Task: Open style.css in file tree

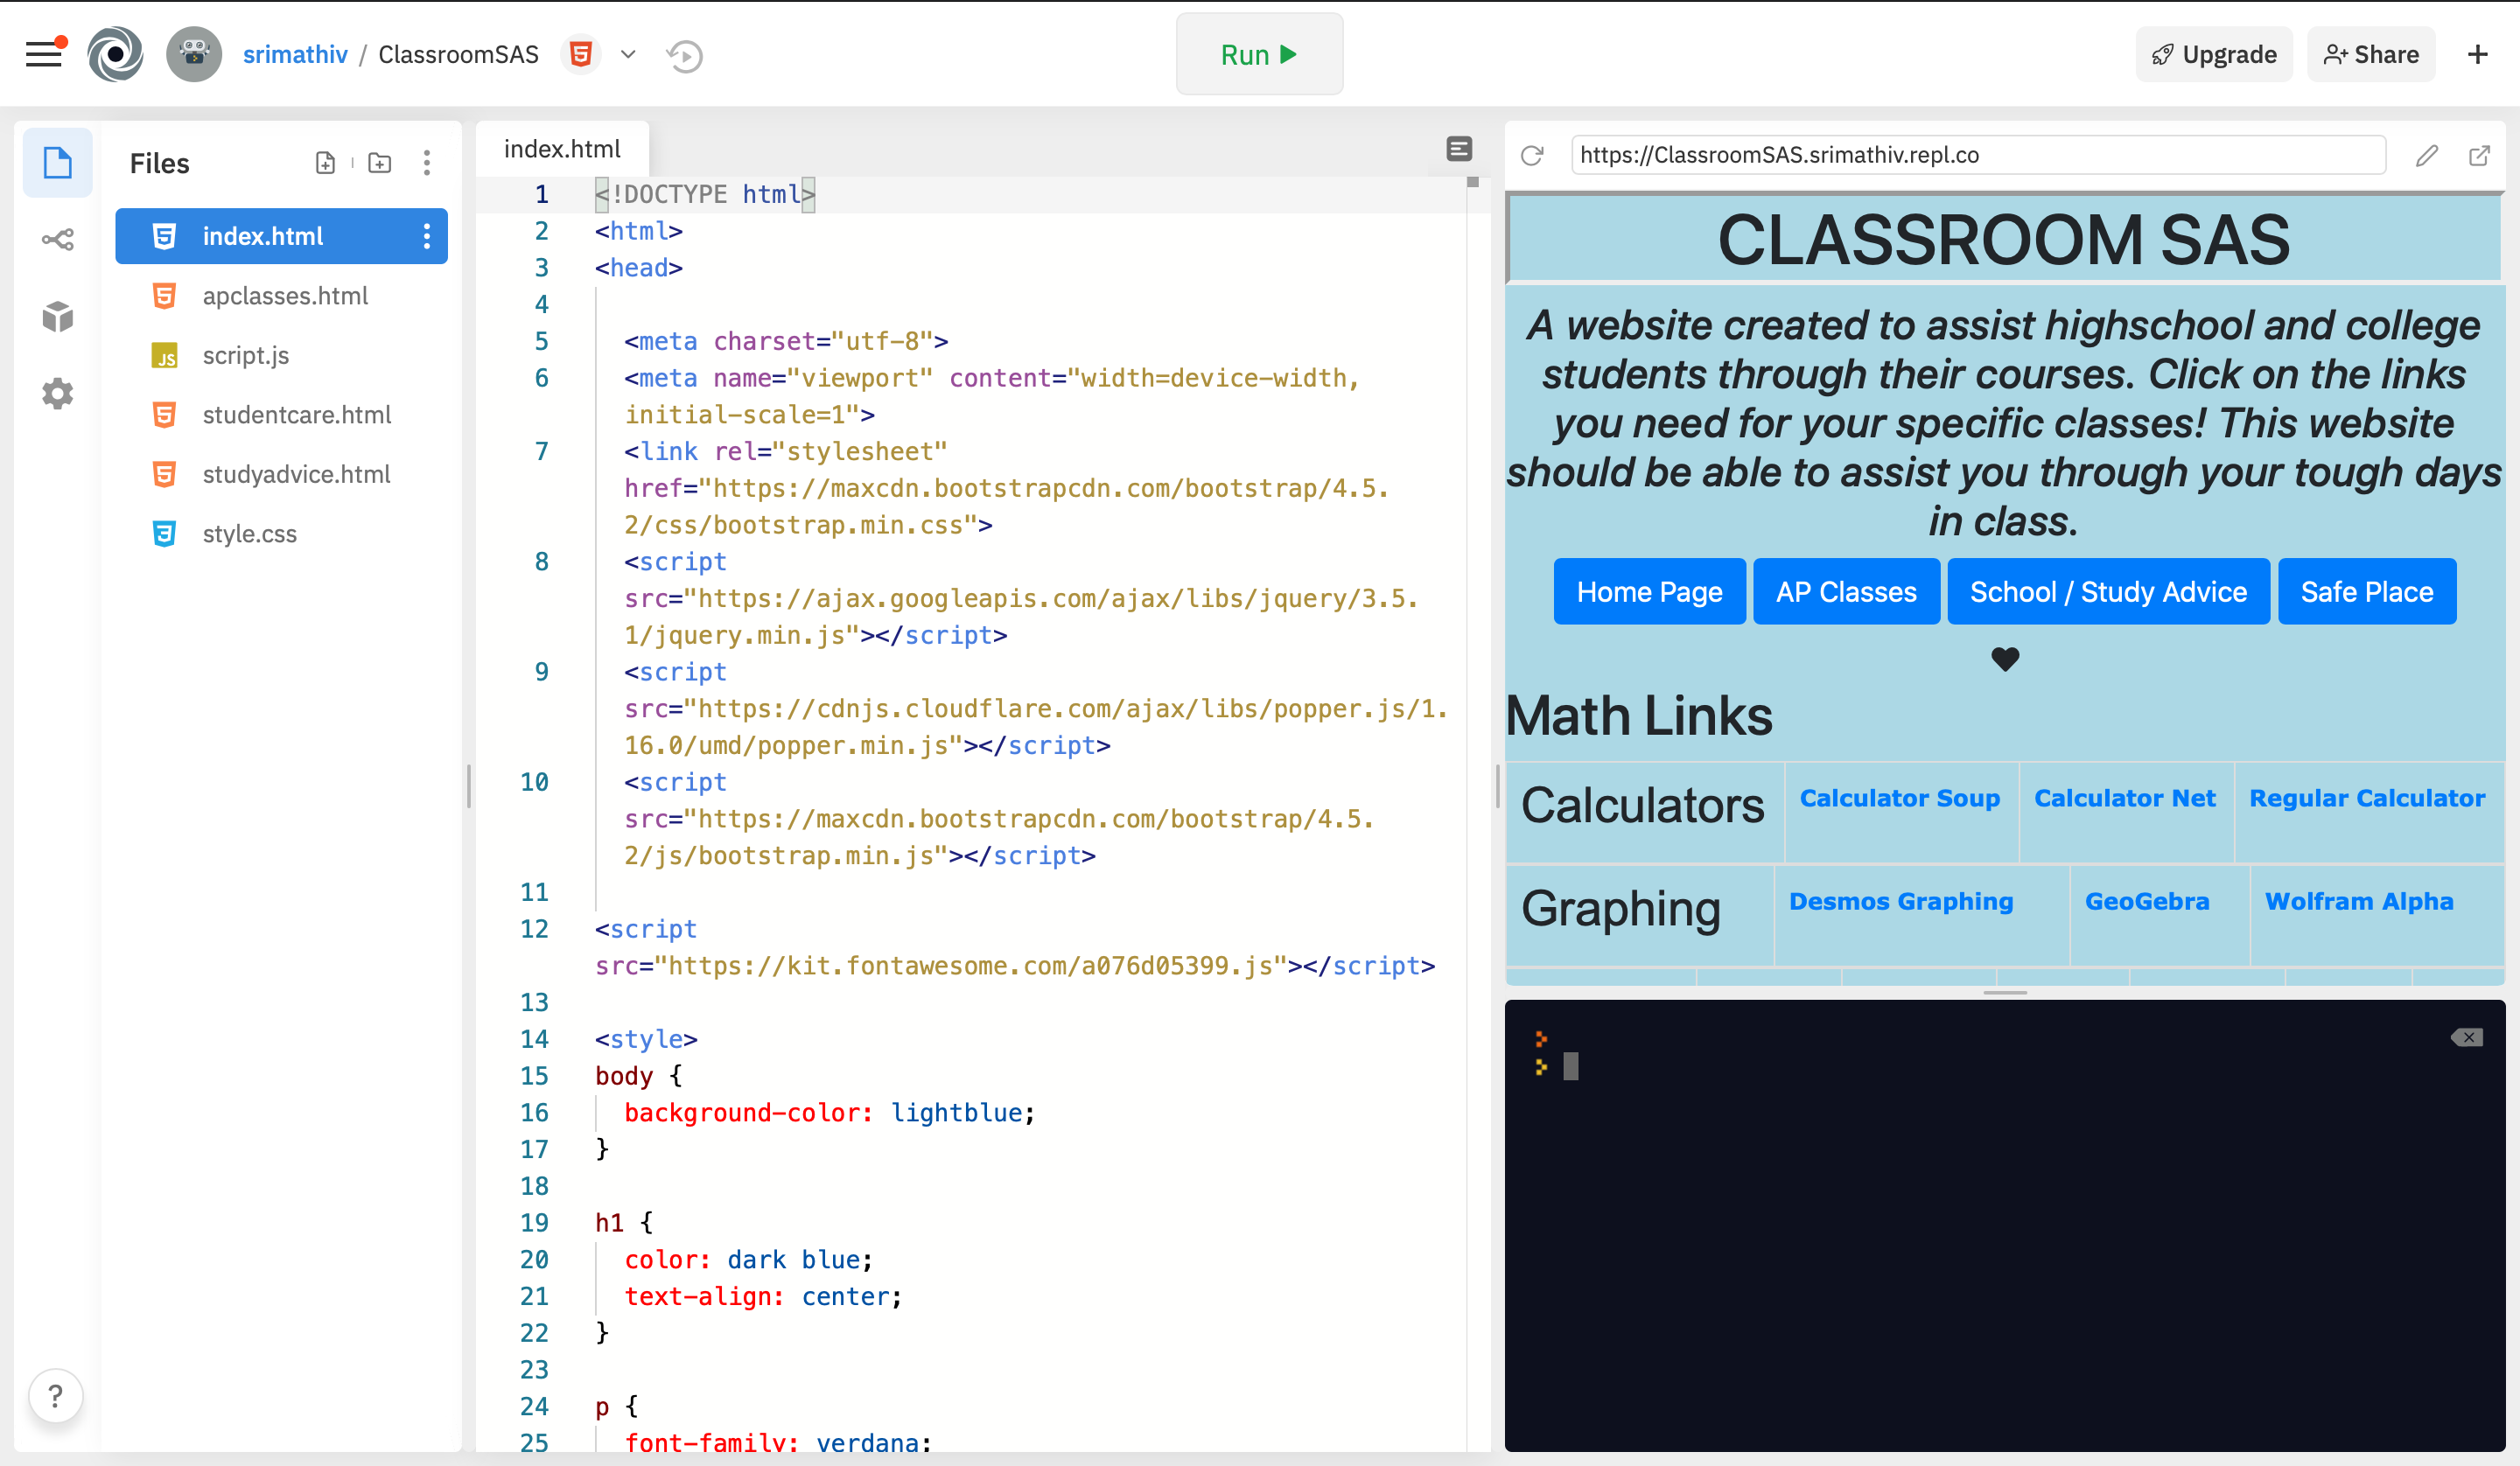Action: (x=250, y=533)
